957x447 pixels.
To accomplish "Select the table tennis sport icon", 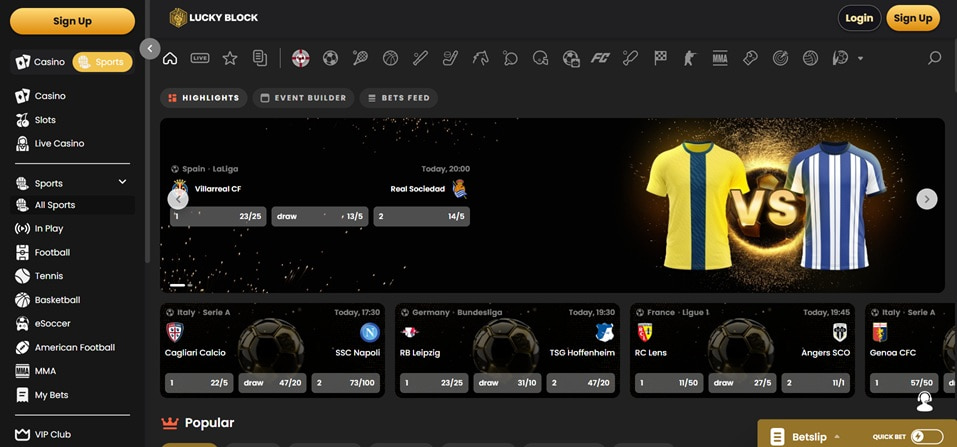I will pyautogui.click(x=510, y=58).
